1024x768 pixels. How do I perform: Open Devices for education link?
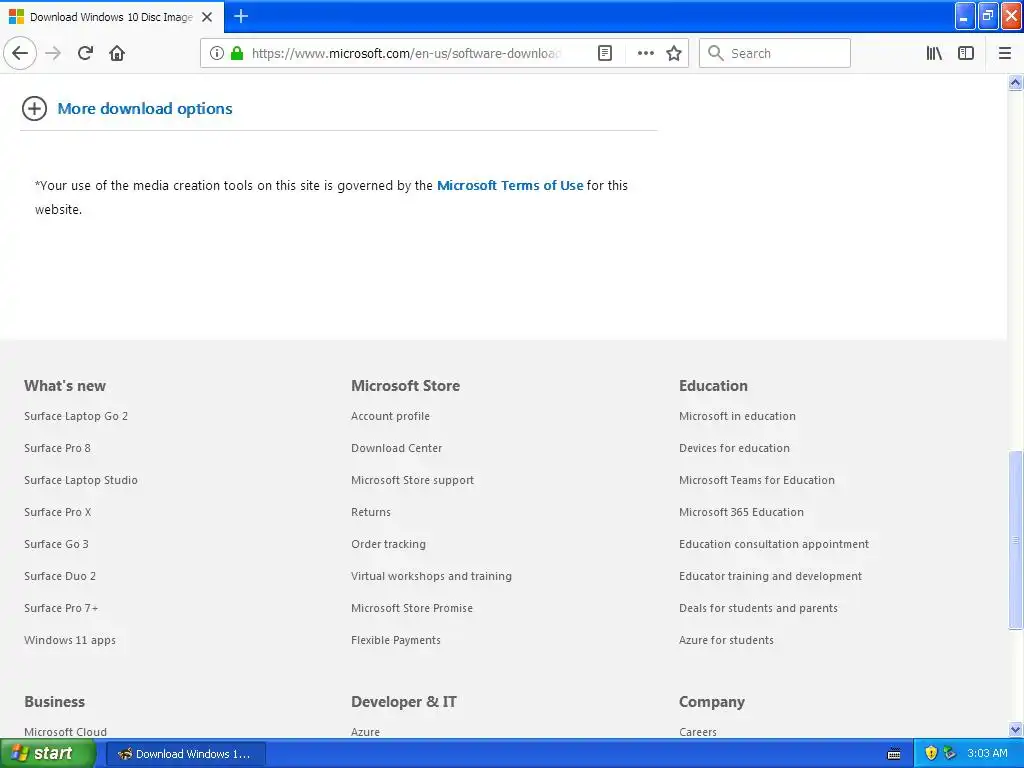tap(735, 448)
